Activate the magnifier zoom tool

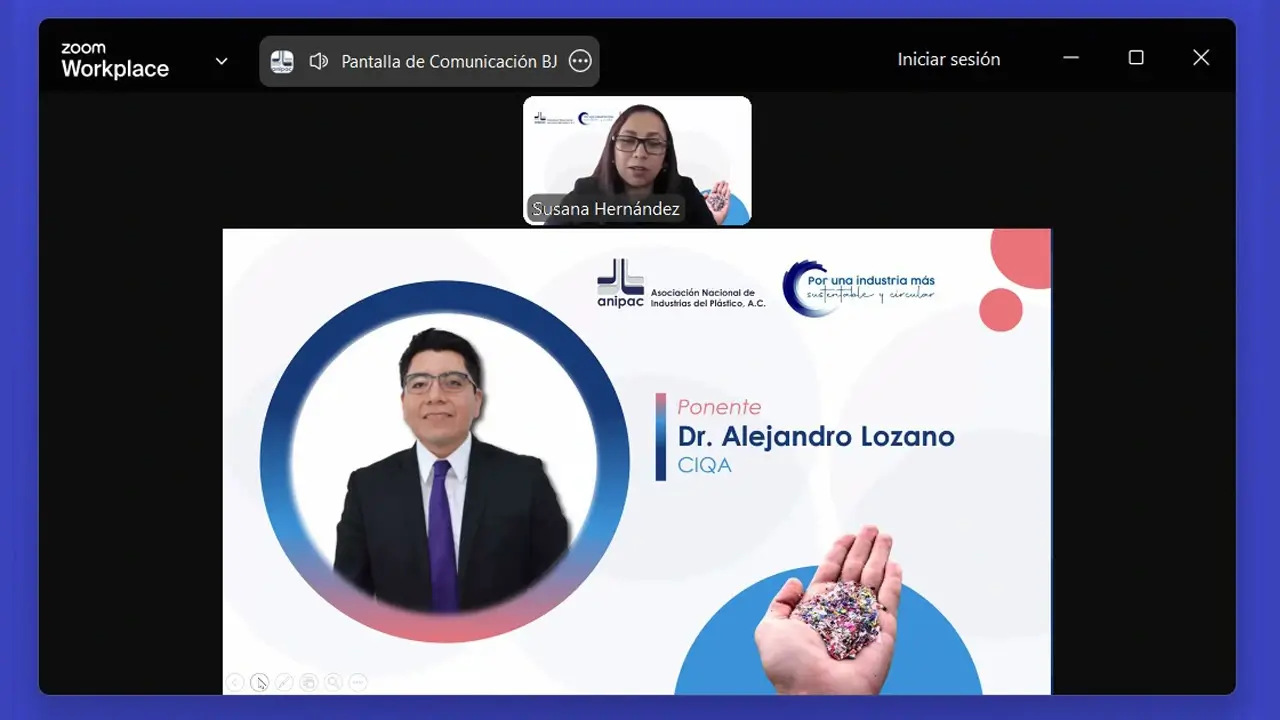pyautogui.click(x=333, y=682)
